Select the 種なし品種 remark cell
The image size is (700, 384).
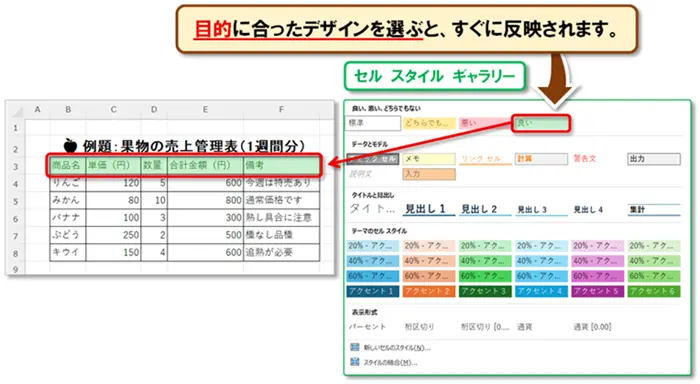pyautogui.click(x=282, y=235)
